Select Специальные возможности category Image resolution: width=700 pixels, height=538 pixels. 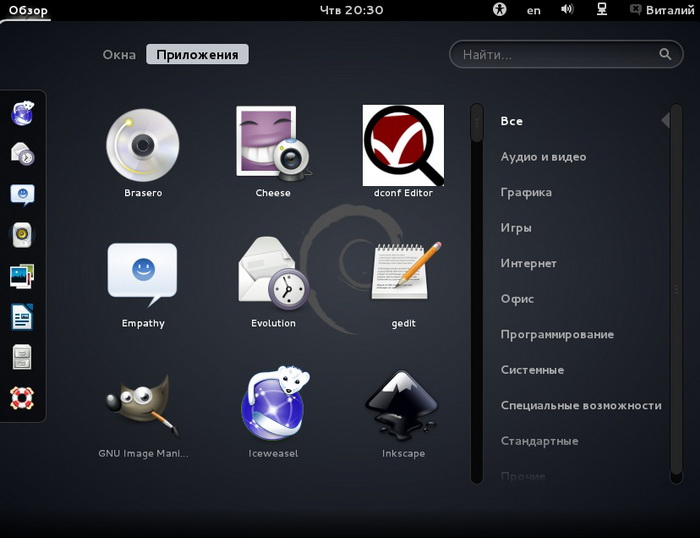pos(581,405)
